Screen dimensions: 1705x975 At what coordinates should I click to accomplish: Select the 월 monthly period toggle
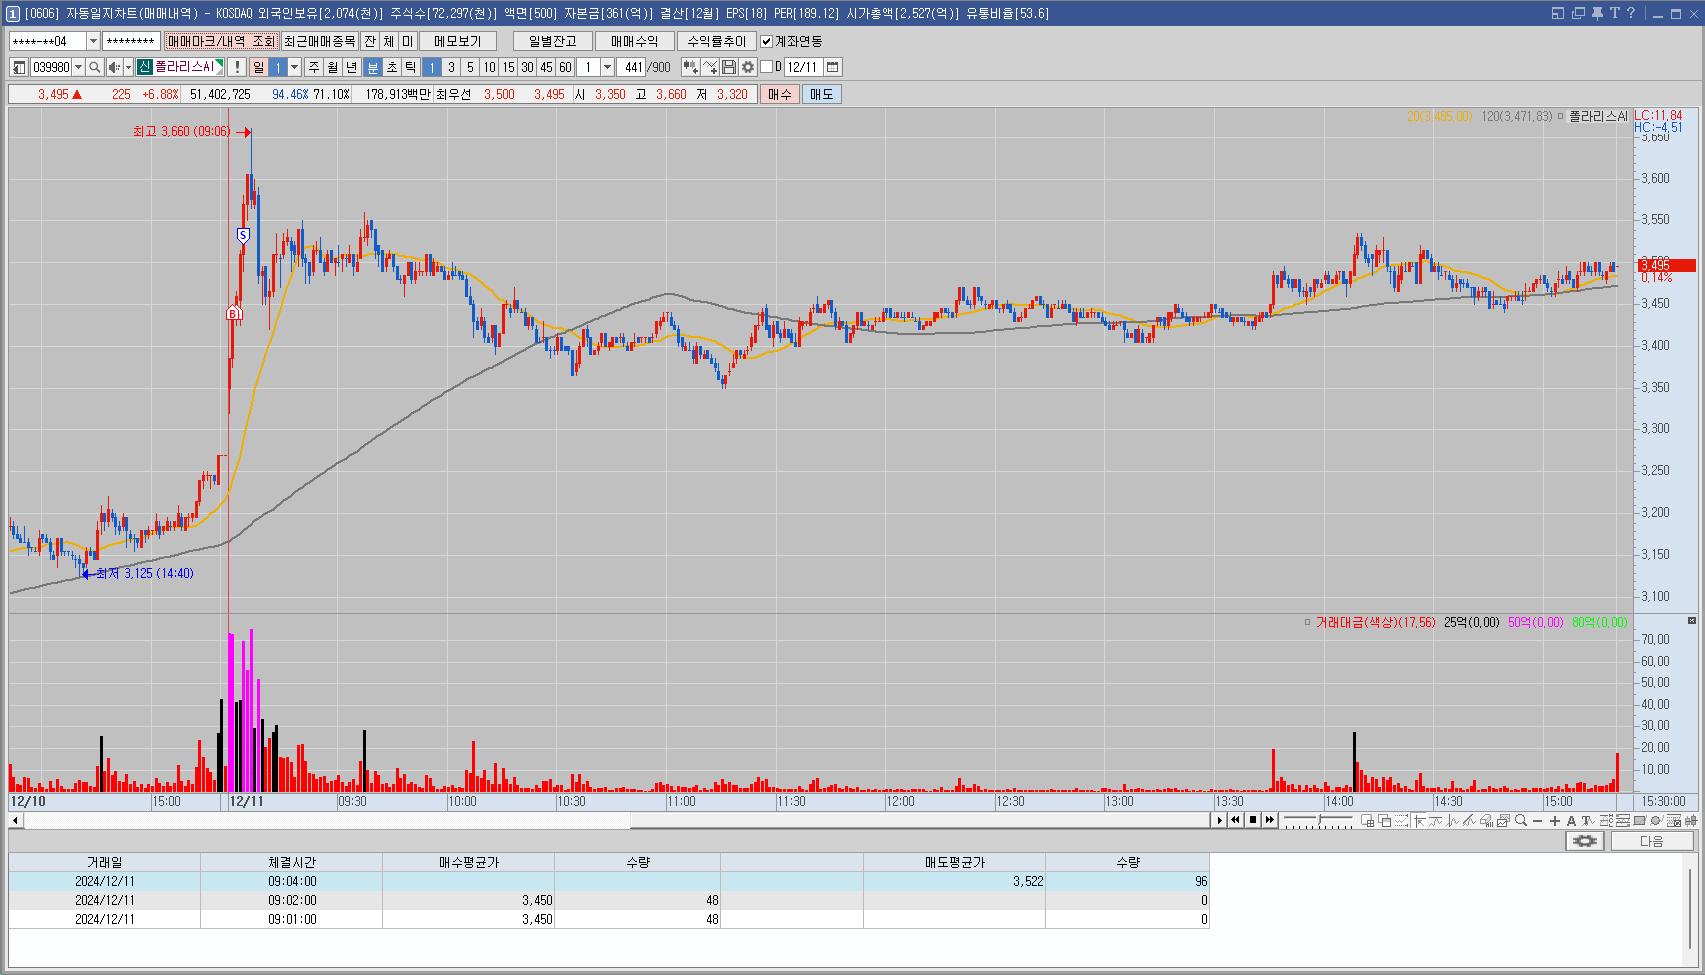pos(332,67)
